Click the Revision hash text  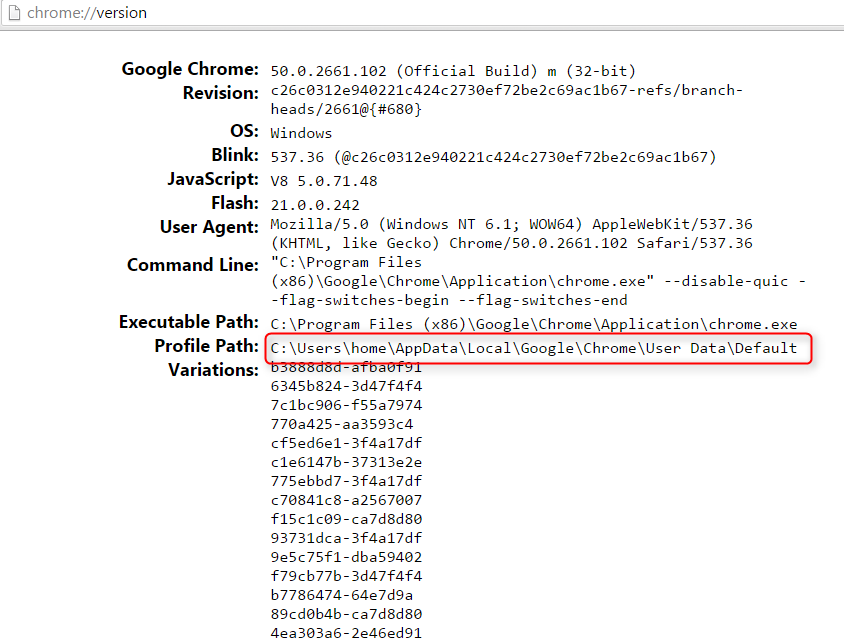pyautogui.click(x=507, y=100)
